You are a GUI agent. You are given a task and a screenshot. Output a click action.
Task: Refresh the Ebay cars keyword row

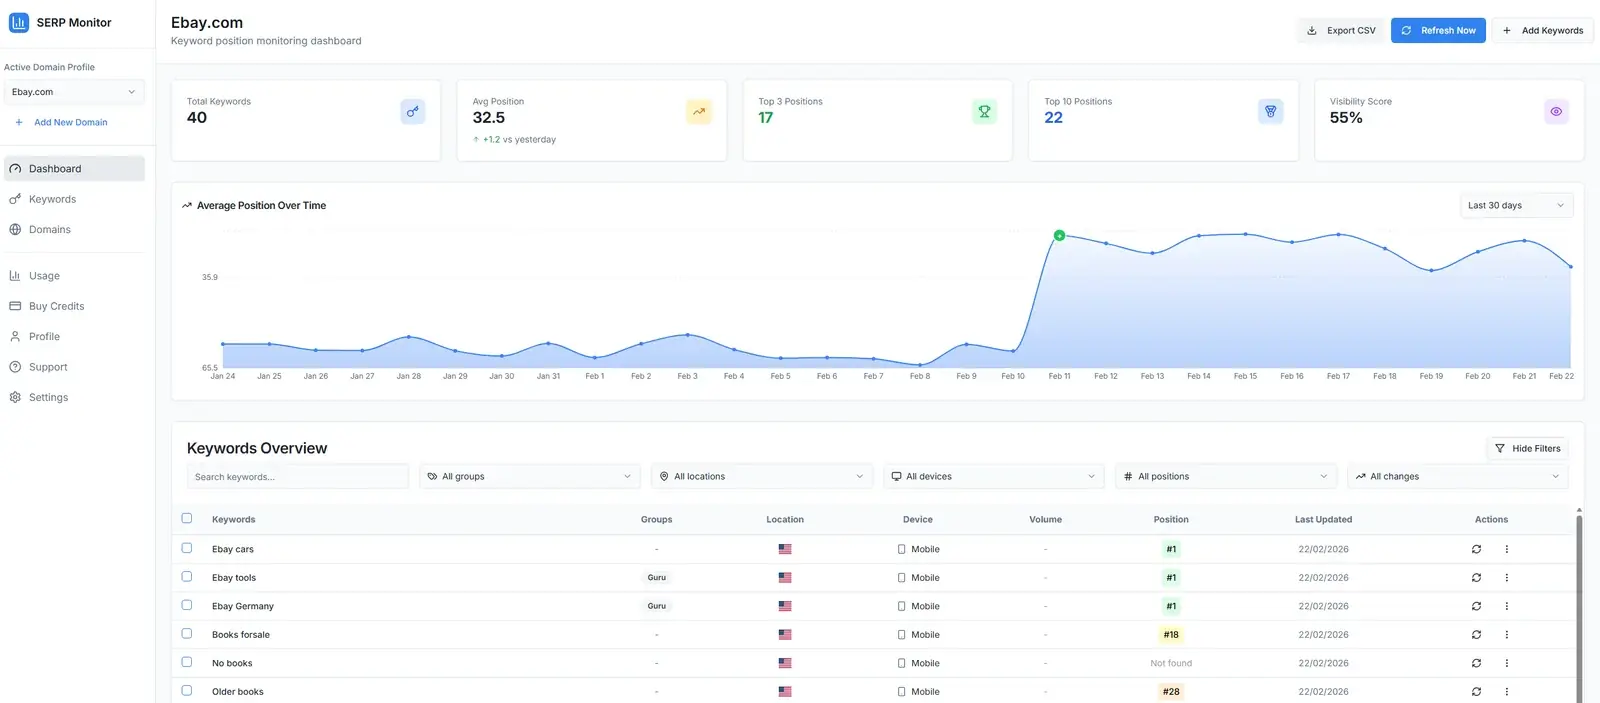tap(1476, 549)
